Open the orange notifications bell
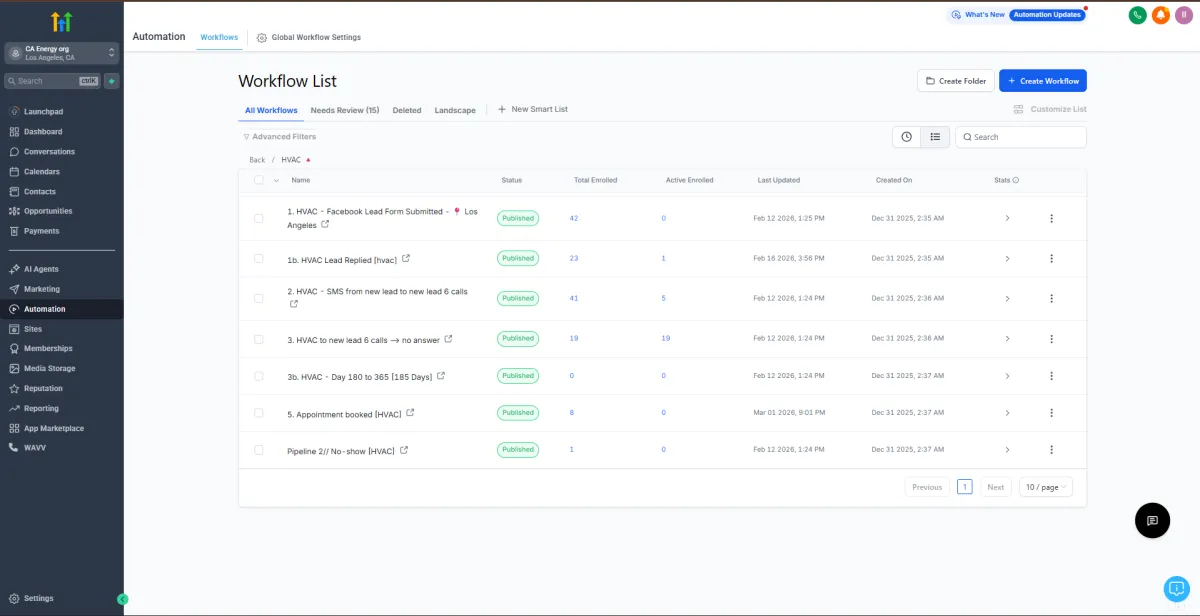The width and height of the screenshot is (1200, 616). pyautogui.click(x=1160, y=15)
